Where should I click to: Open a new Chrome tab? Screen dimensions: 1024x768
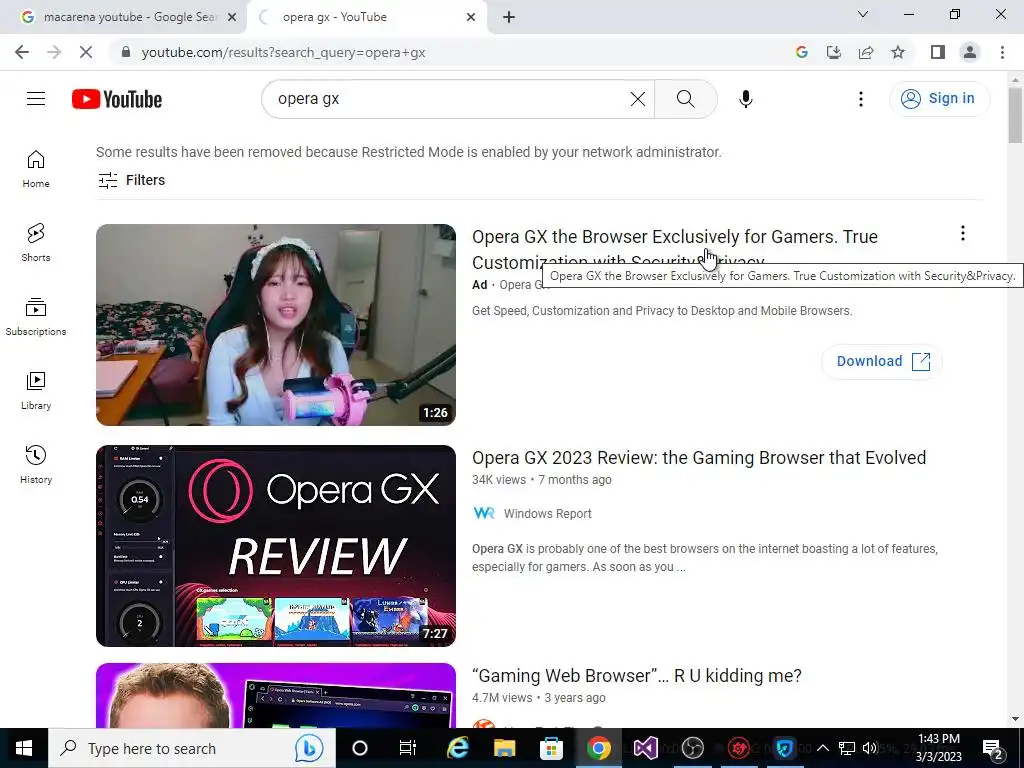point(509,18)
